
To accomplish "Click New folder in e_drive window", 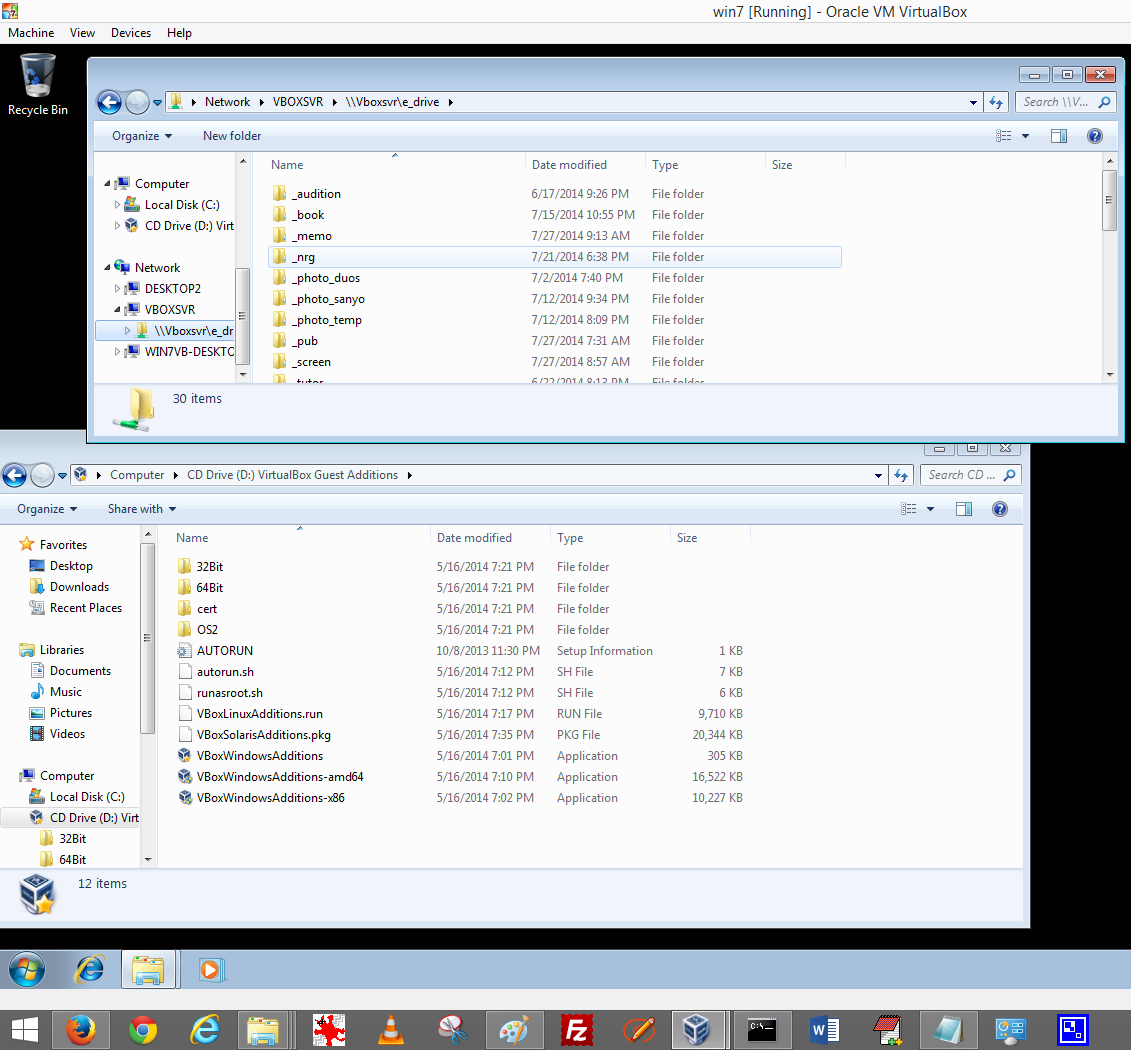I will click(x=232, y=136).
